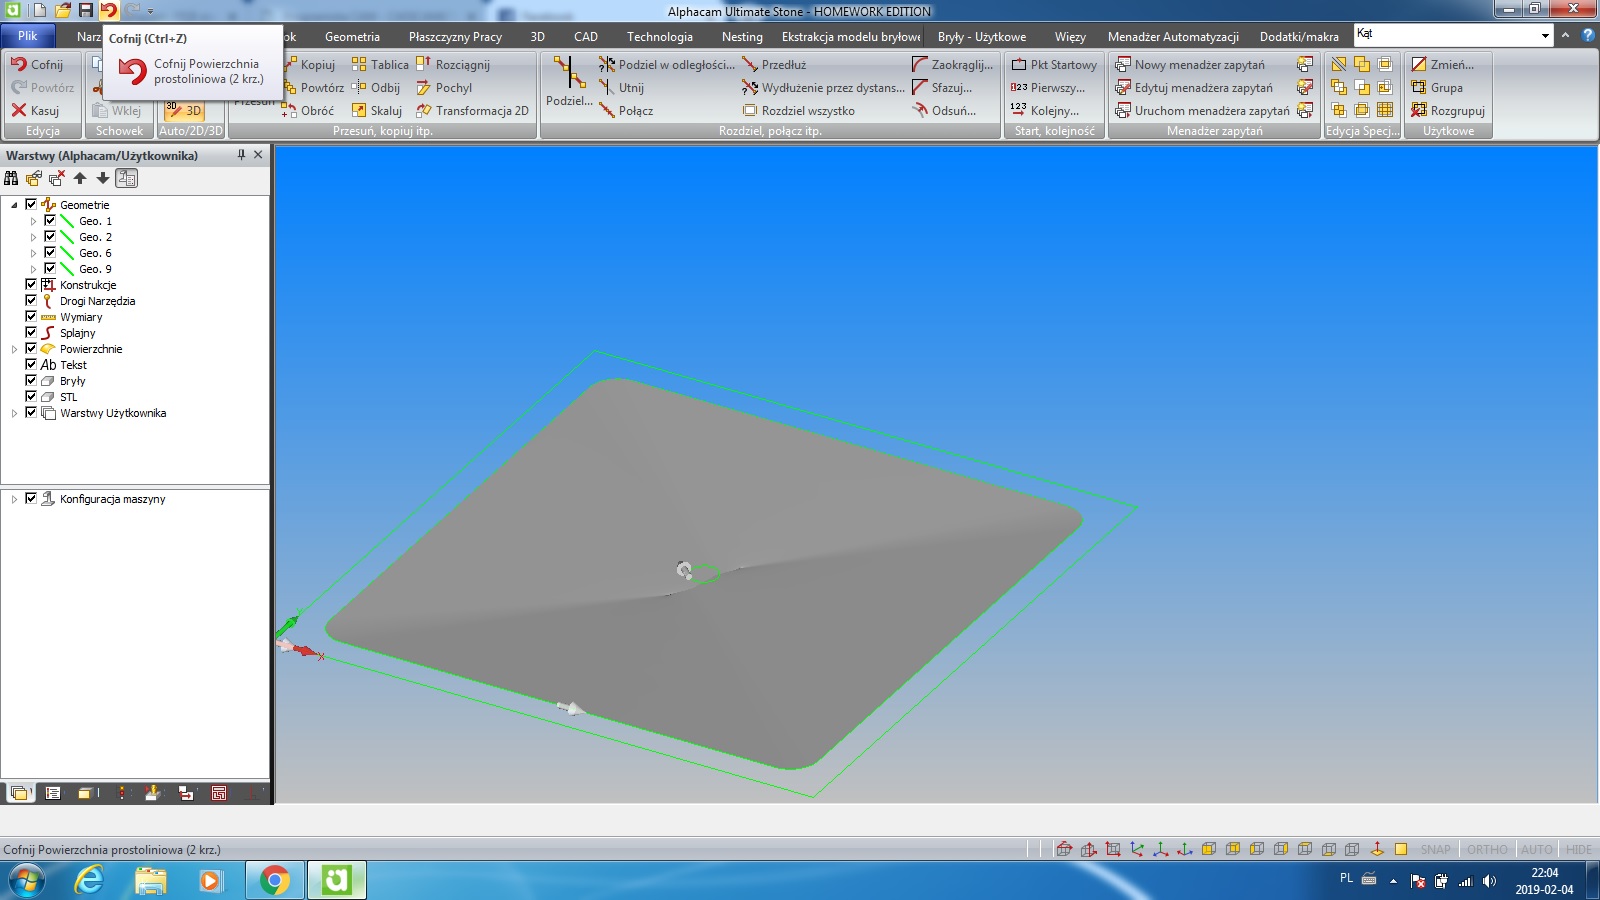Click the Zaokrąglij fillet tool
The width and height of the screenshot is (1600, 900).
952,65
